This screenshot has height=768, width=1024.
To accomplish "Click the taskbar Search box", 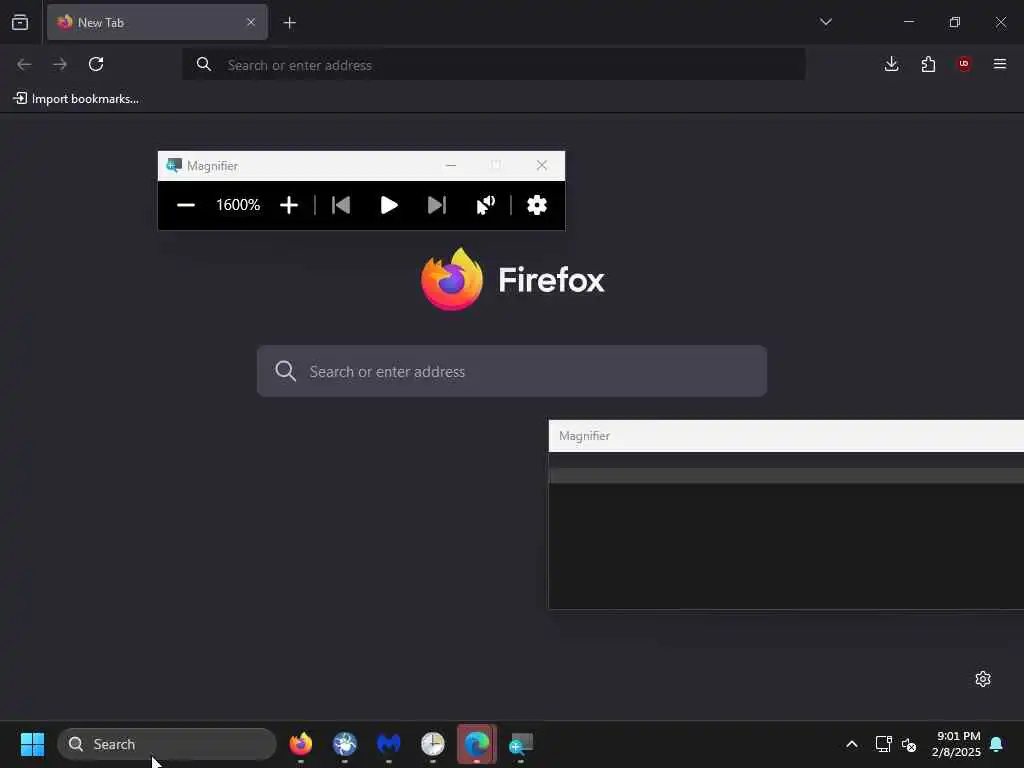I will tap(167, 744).
